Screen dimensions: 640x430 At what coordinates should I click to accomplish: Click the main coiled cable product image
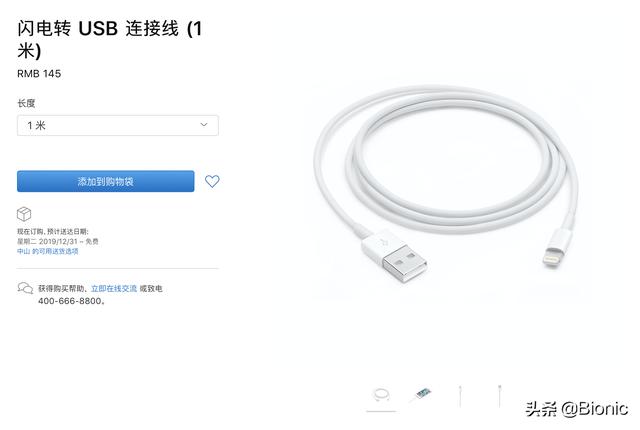pos(446,184)
